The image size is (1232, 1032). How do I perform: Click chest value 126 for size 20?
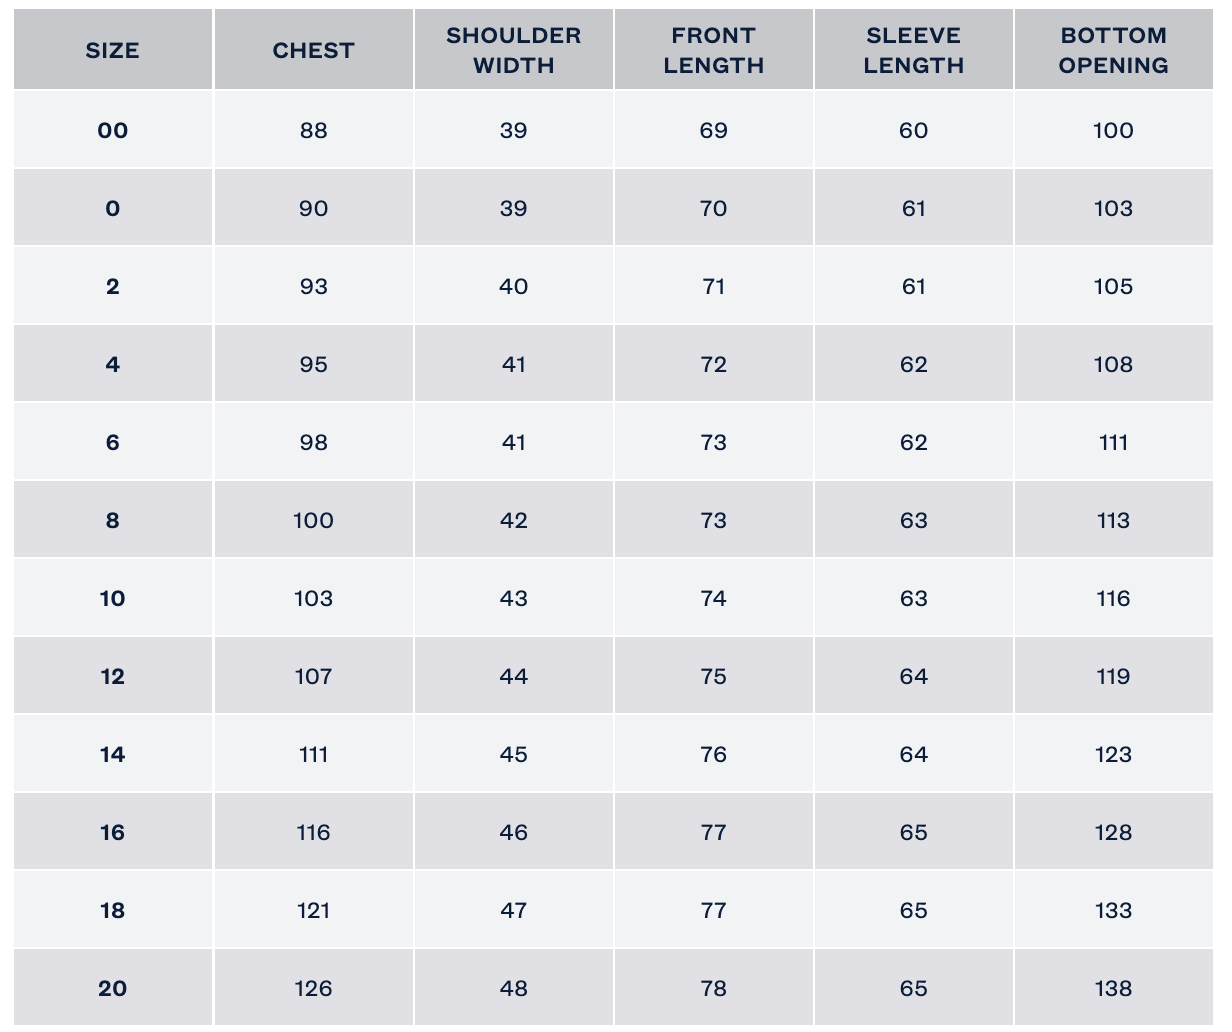(x=313, y=988)
